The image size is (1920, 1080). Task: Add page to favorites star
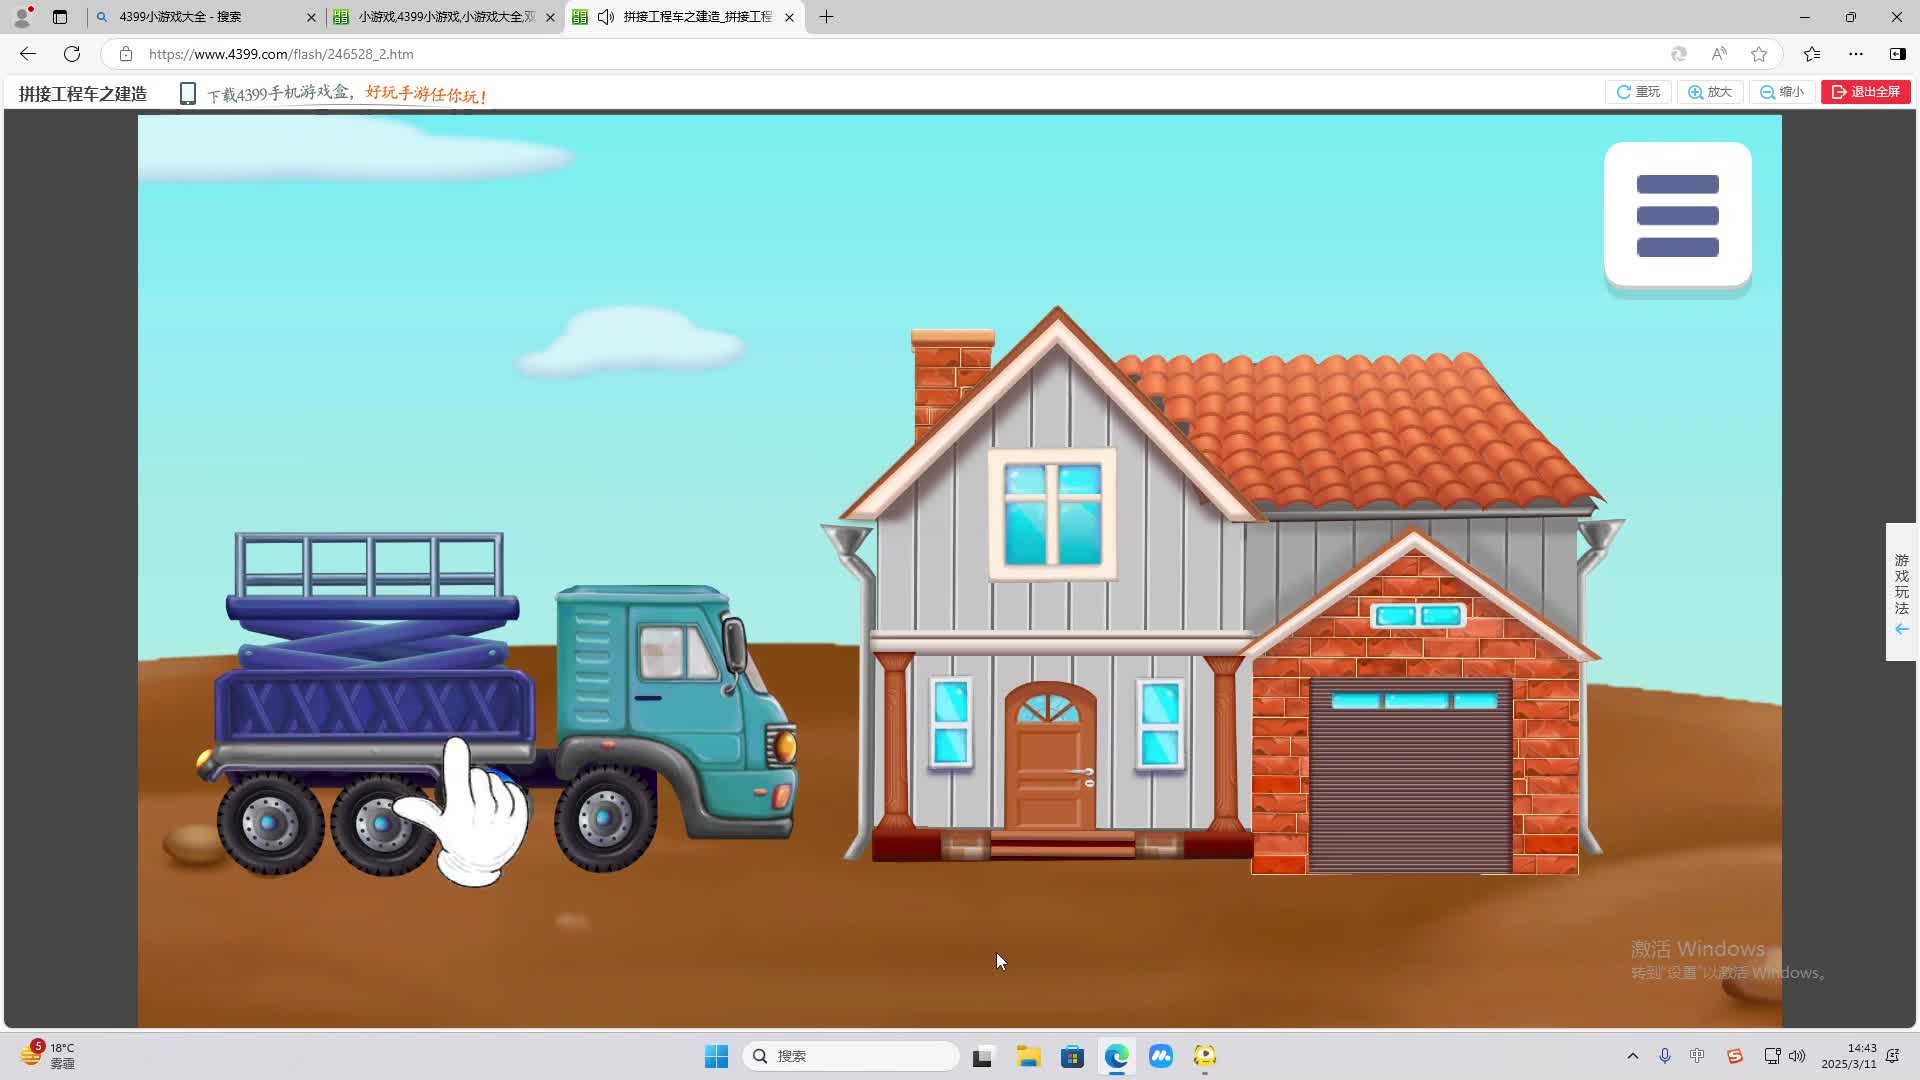tap(1759, 54)
